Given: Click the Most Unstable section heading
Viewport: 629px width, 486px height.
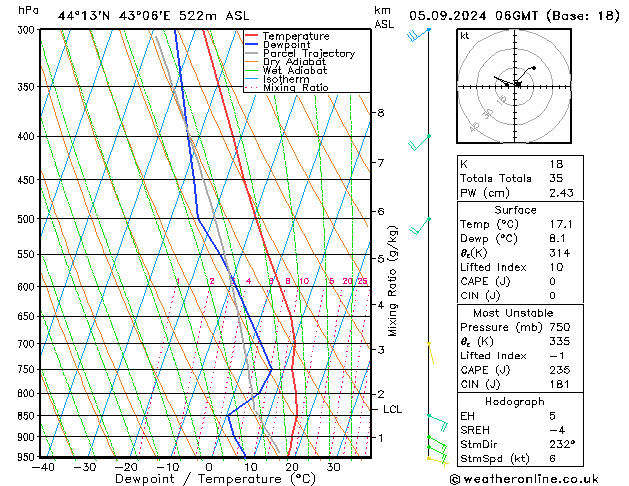Looking at the screenshot, I should click(513, 313).
